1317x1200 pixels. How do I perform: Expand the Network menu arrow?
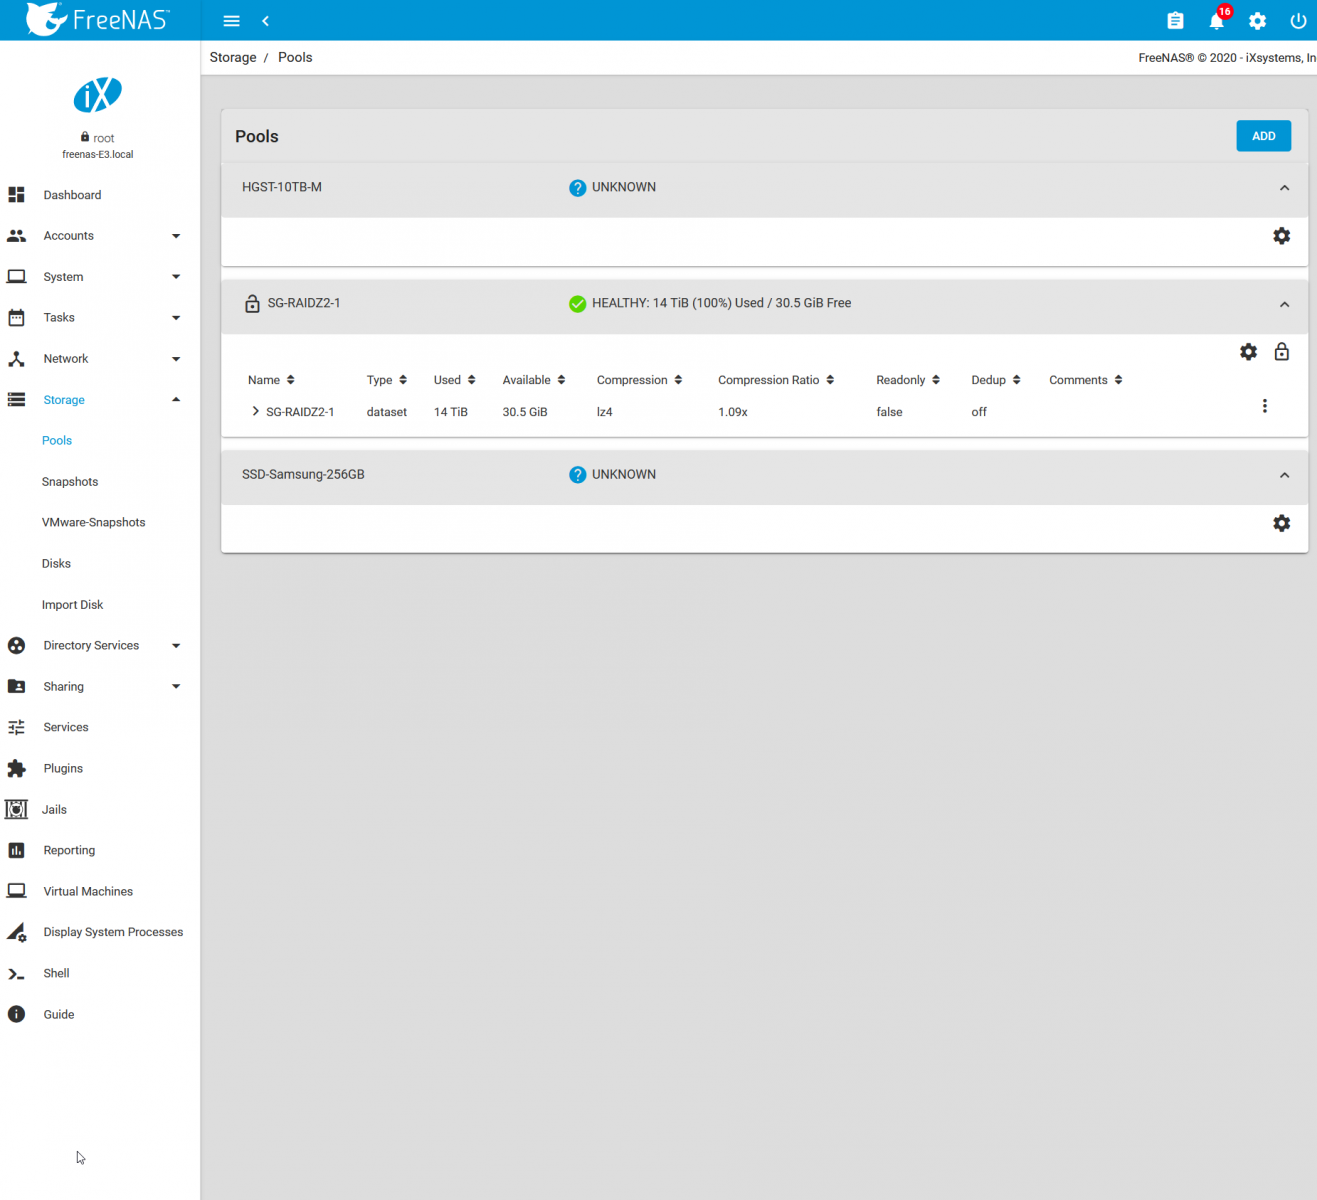(176, 359)
